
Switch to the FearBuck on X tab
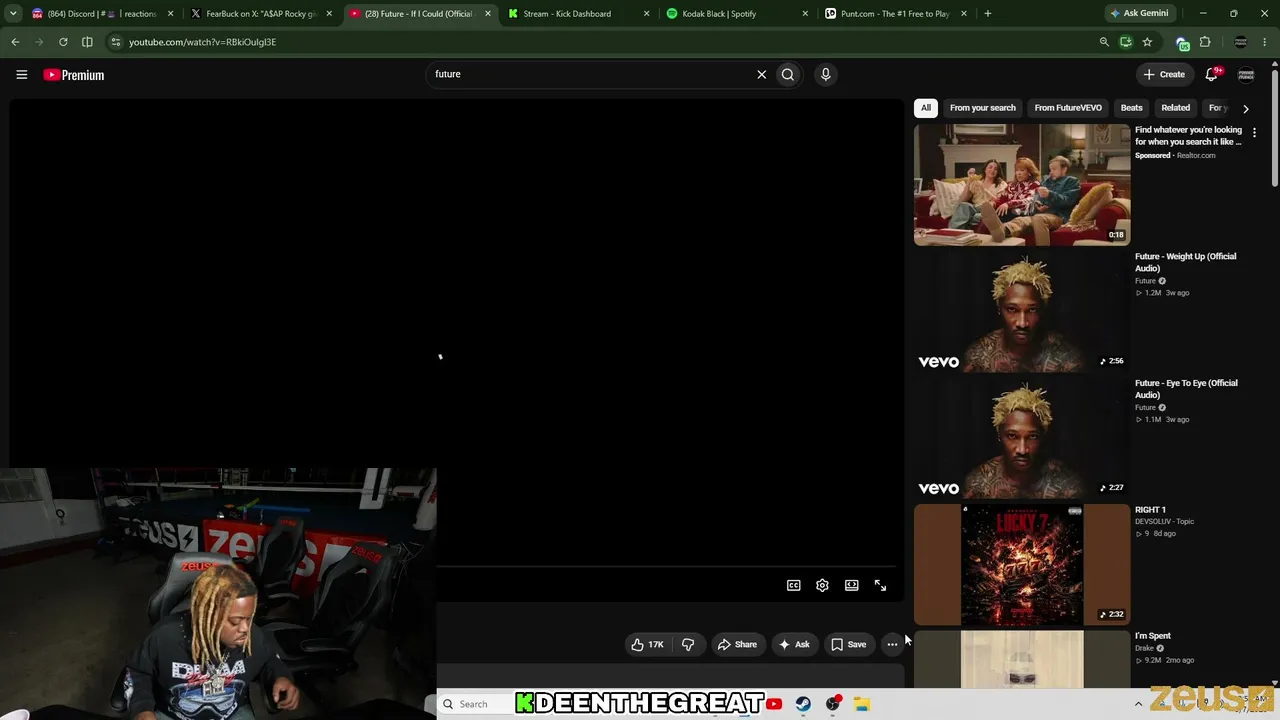[x=260, y=14]
